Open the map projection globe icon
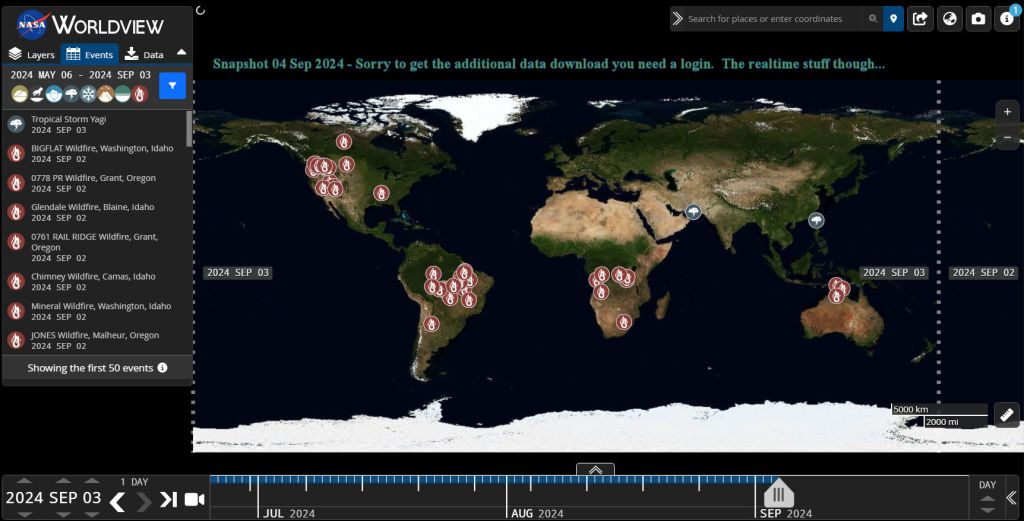This screenshot has height=521, width=1024. [x=949, y=19]
